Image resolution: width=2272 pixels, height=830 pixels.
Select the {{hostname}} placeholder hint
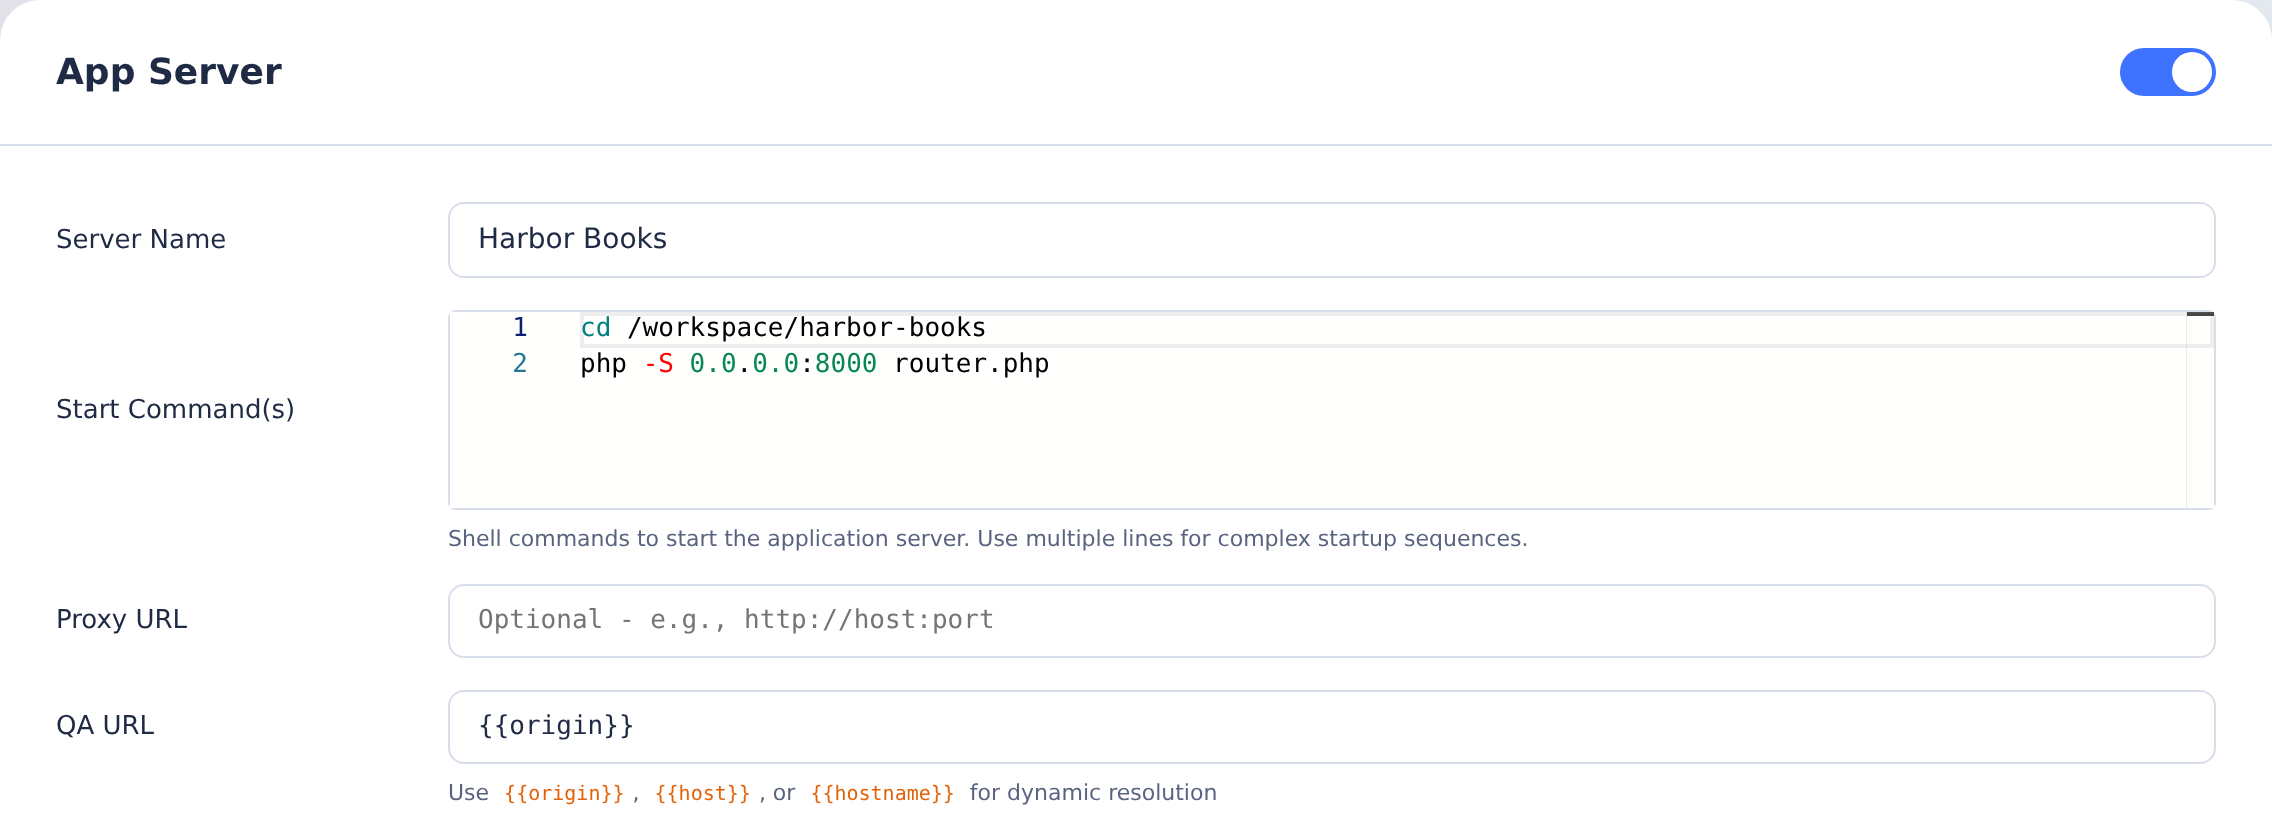click(x=882, y=793)
